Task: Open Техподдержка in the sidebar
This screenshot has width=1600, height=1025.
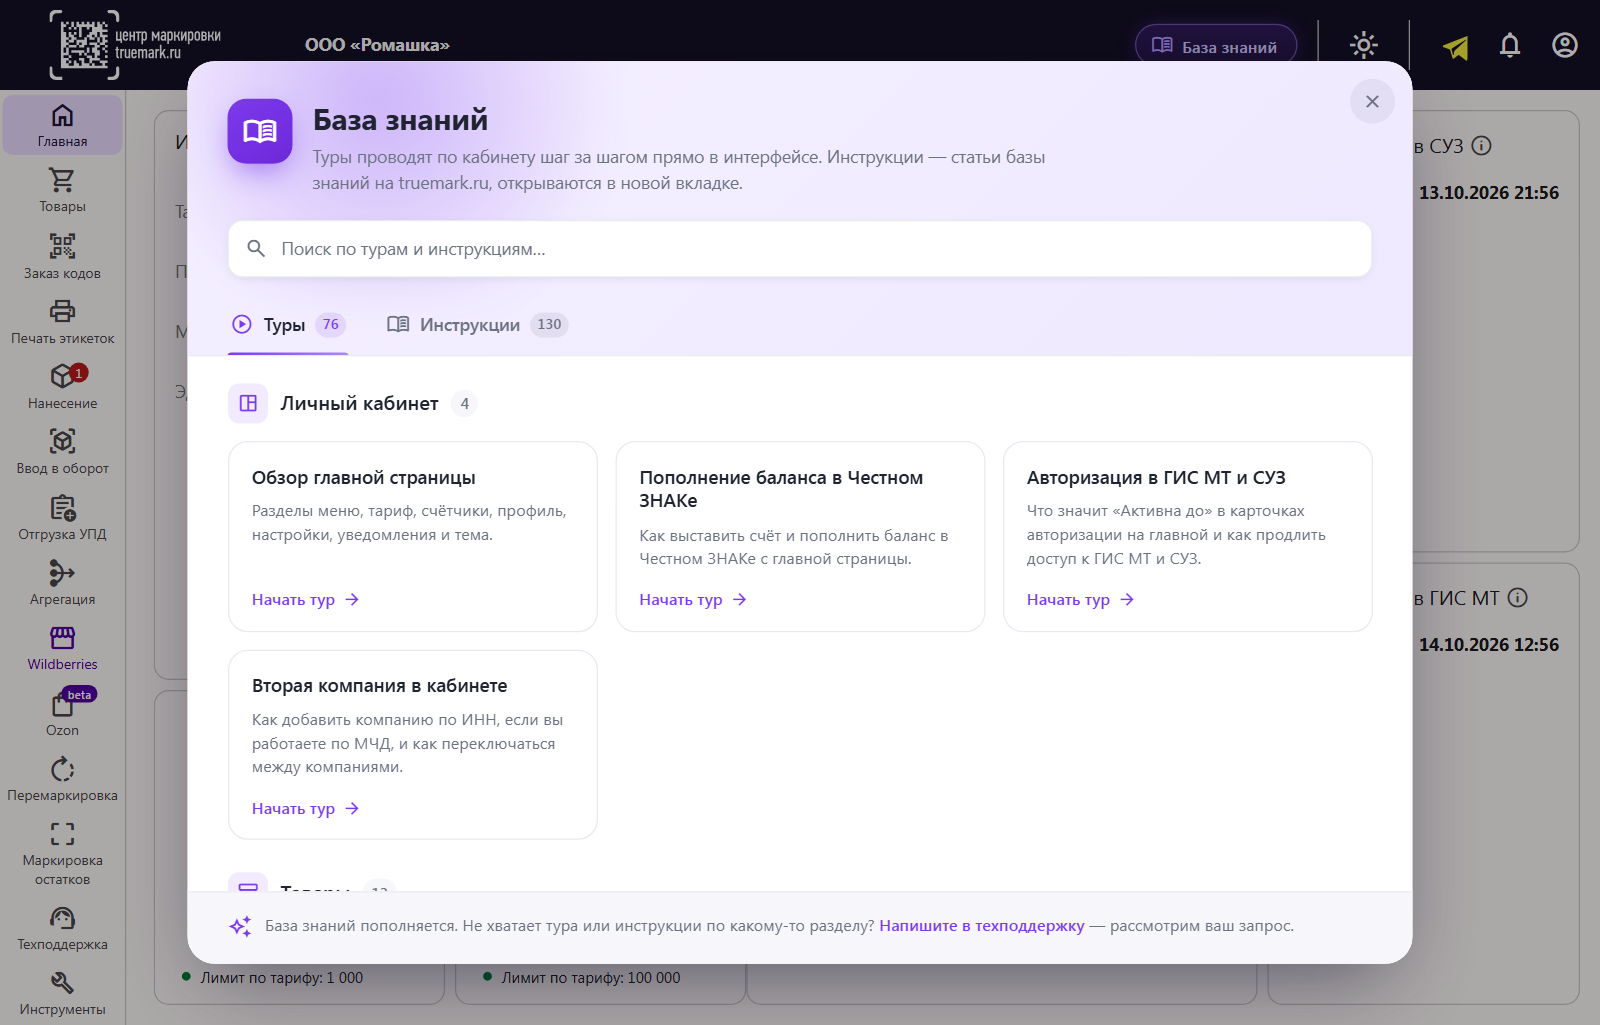Action: 62,928
